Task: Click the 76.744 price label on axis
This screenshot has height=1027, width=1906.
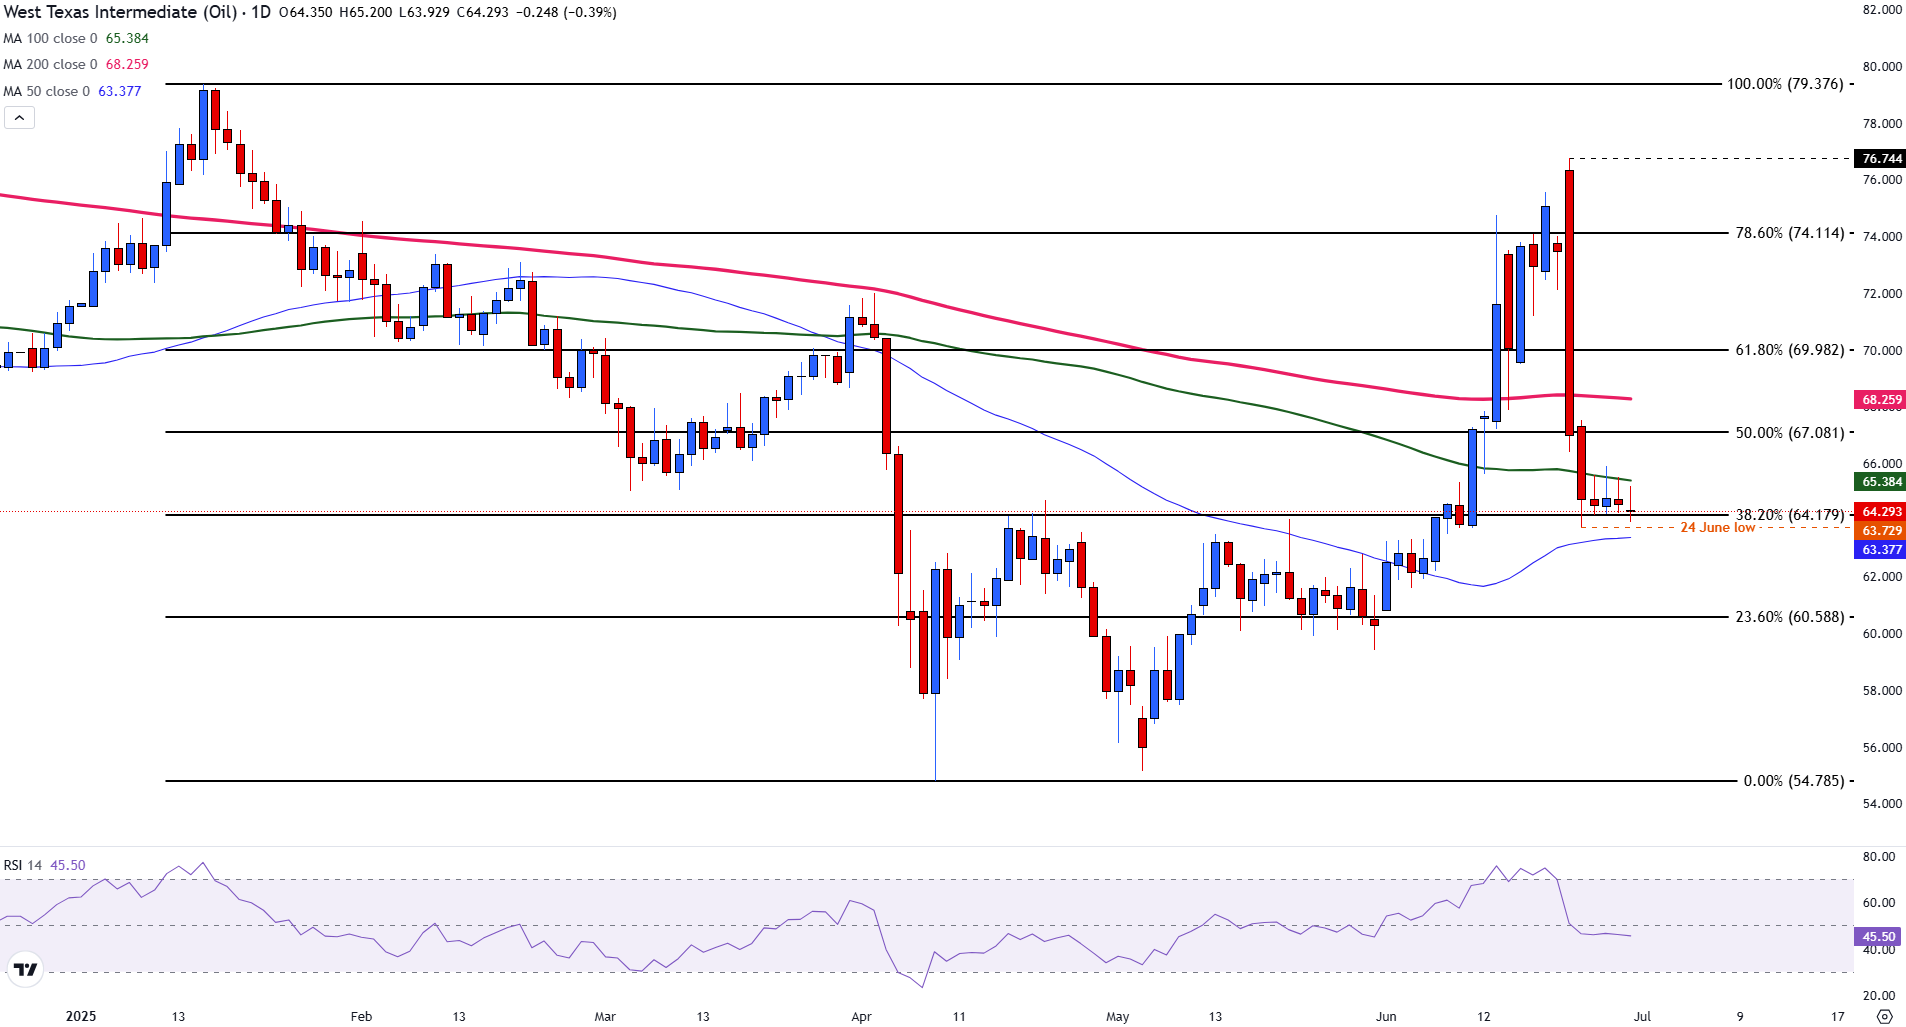Action: point(1881,159)
